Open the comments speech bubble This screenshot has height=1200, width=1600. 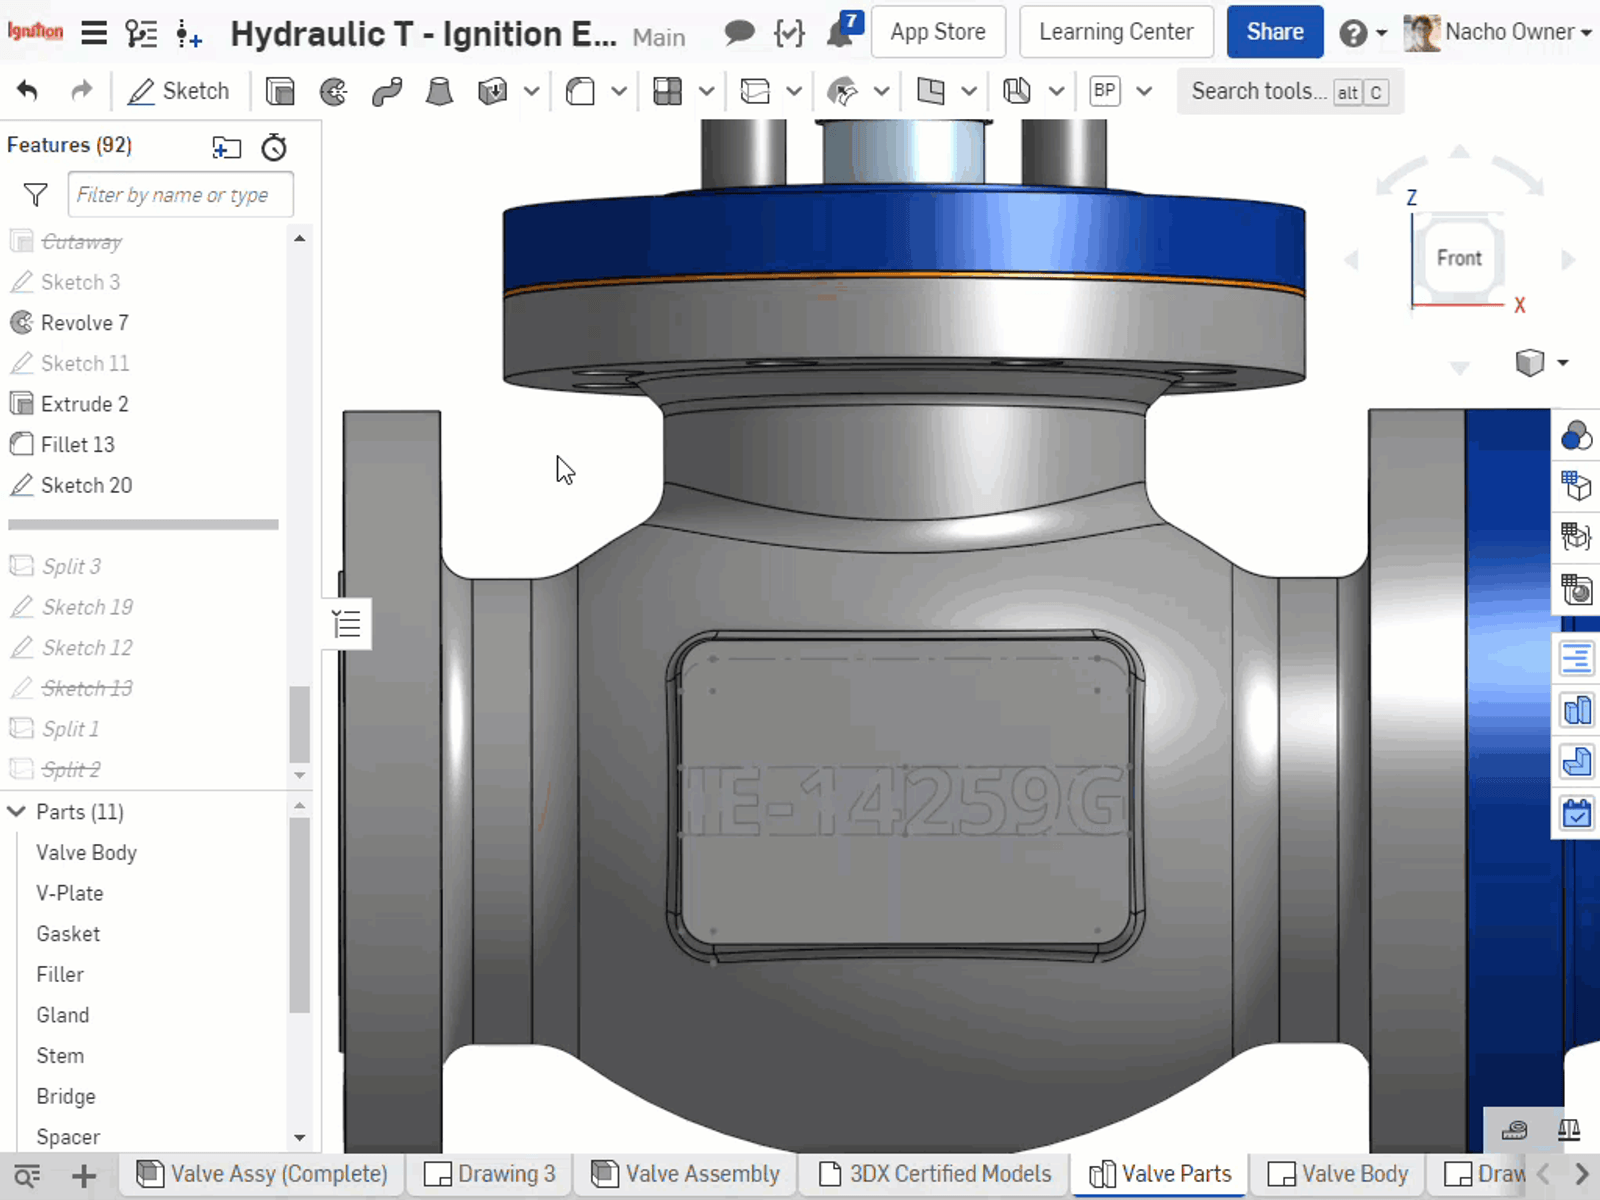tap(739, 33)
